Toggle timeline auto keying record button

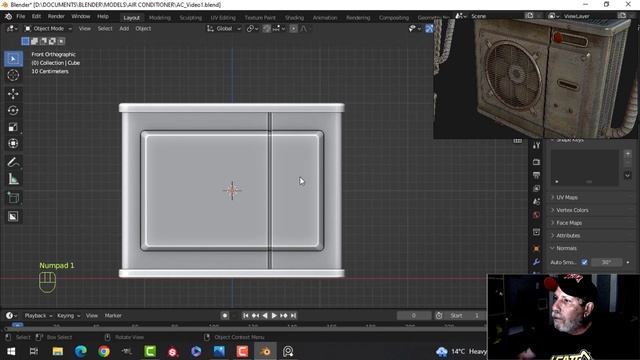224,316
